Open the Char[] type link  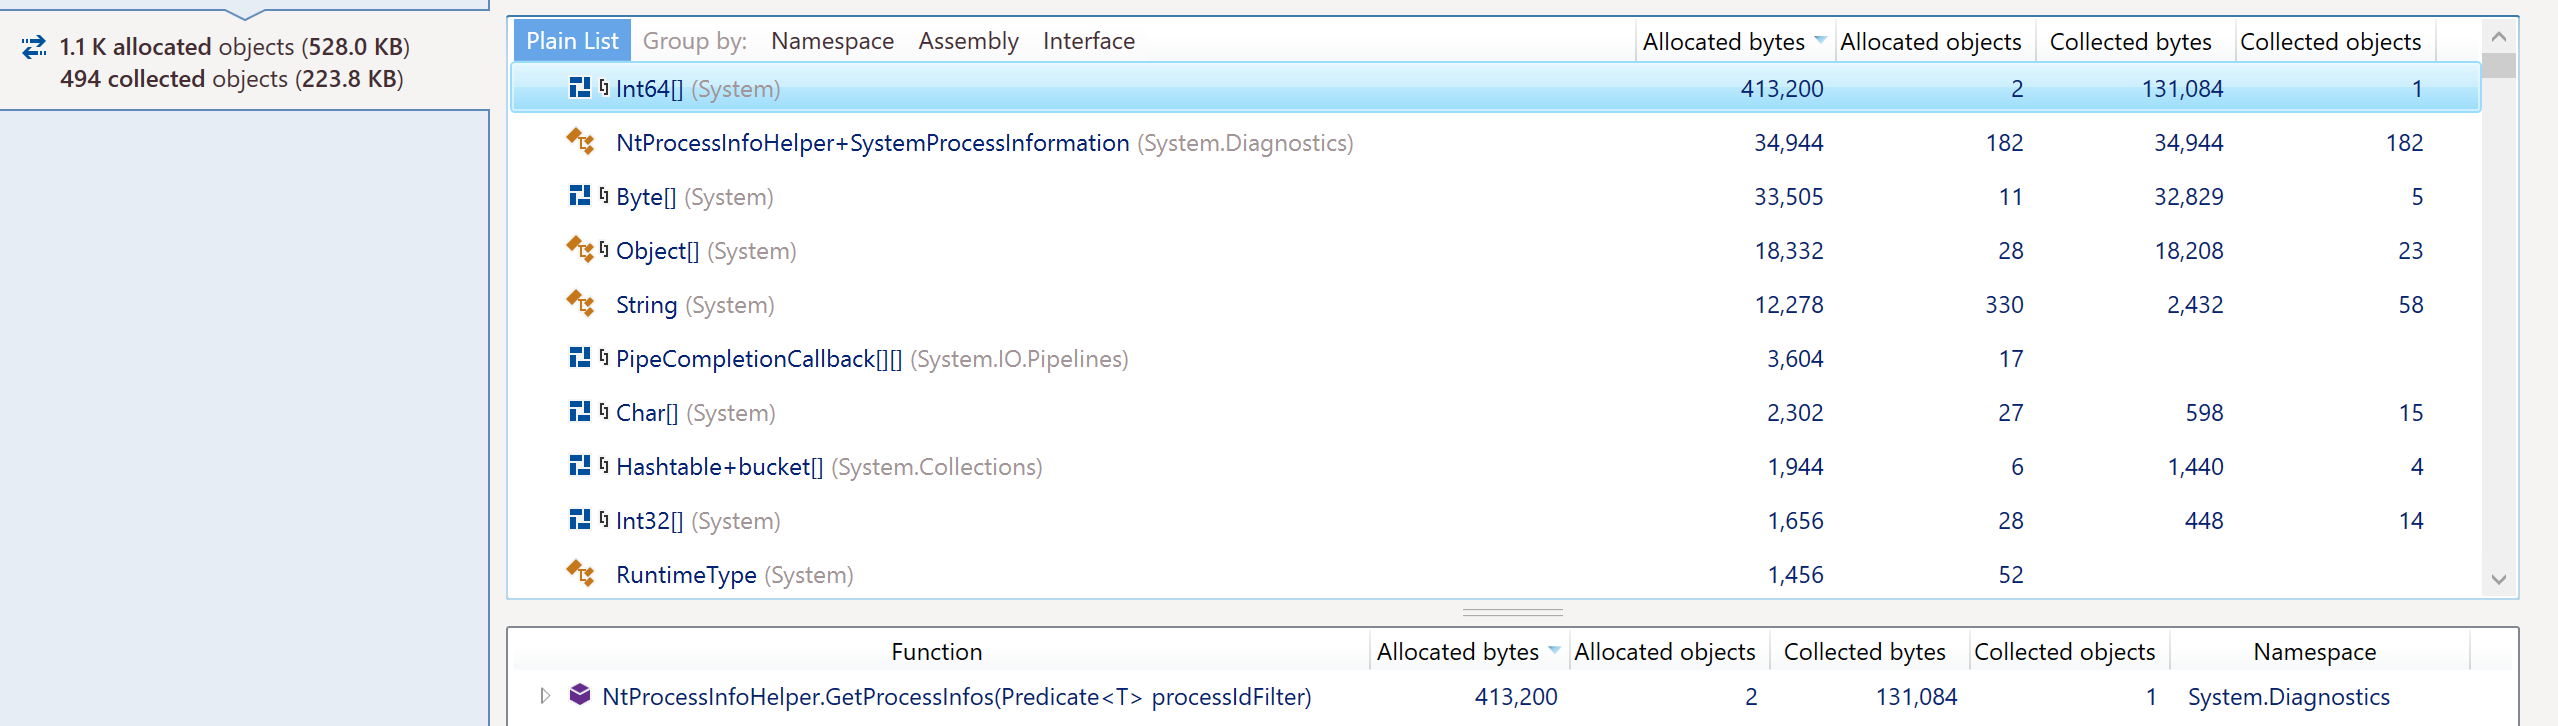coord(647,413)
